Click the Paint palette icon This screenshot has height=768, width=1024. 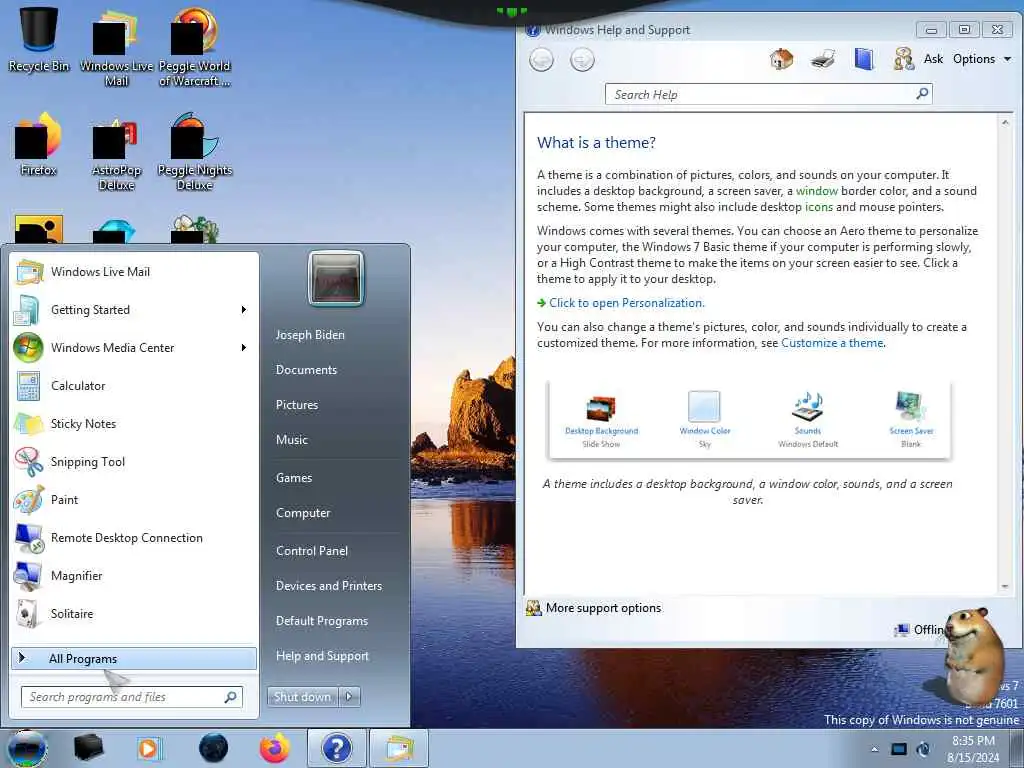coord(29,499)
